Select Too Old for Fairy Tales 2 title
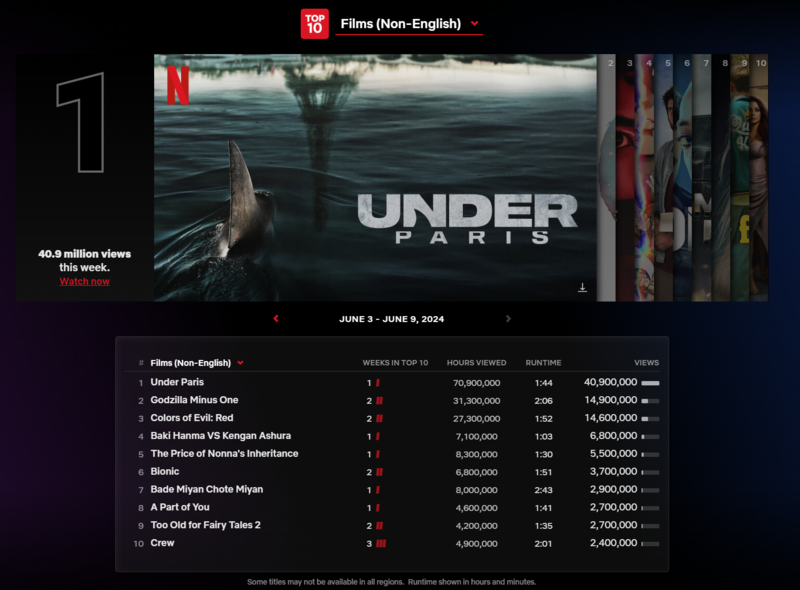 point(206,525)
